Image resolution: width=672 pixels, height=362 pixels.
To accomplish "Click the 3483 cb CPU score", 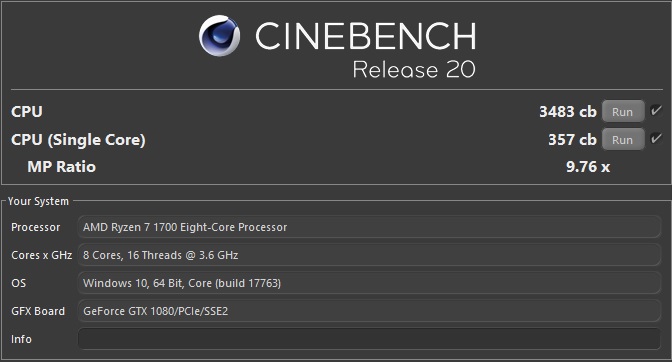I will [x=567, y=112].
